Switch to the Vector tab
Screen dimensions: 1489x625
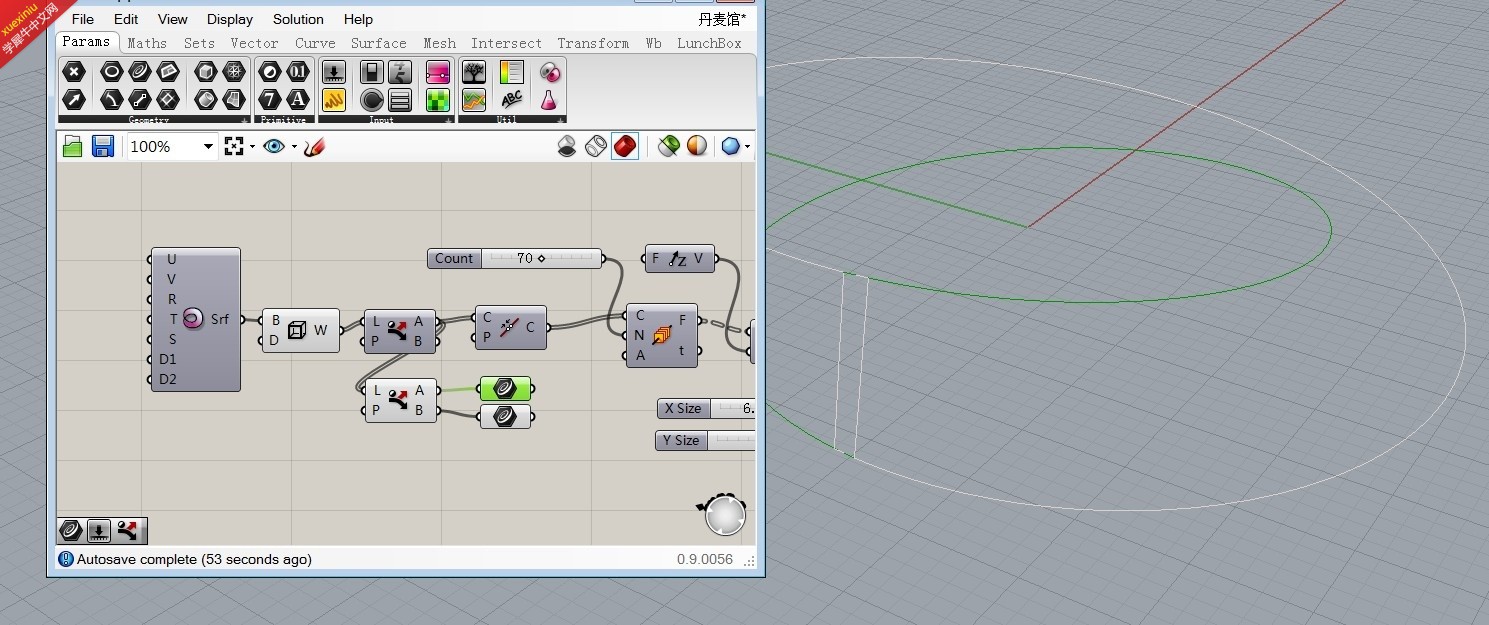[254, 43]
